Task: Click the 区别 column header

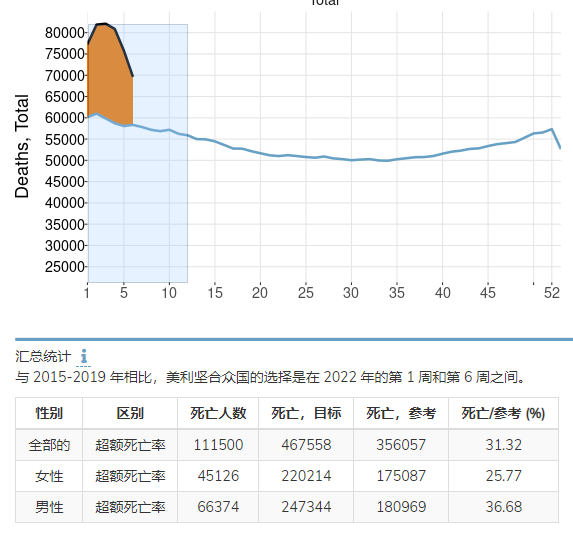Action: click(x=130, y=413)
